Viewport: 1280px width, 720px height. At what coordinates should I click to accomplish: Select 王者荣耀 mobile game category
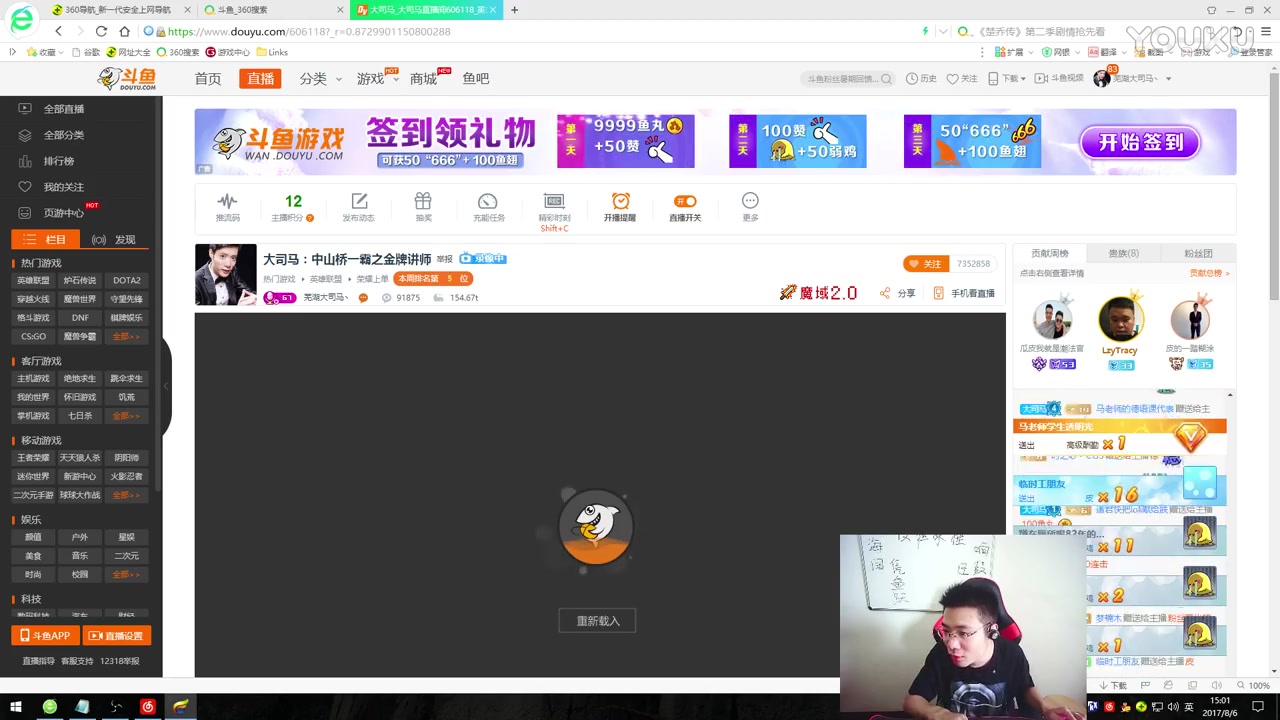coord(33,458)
